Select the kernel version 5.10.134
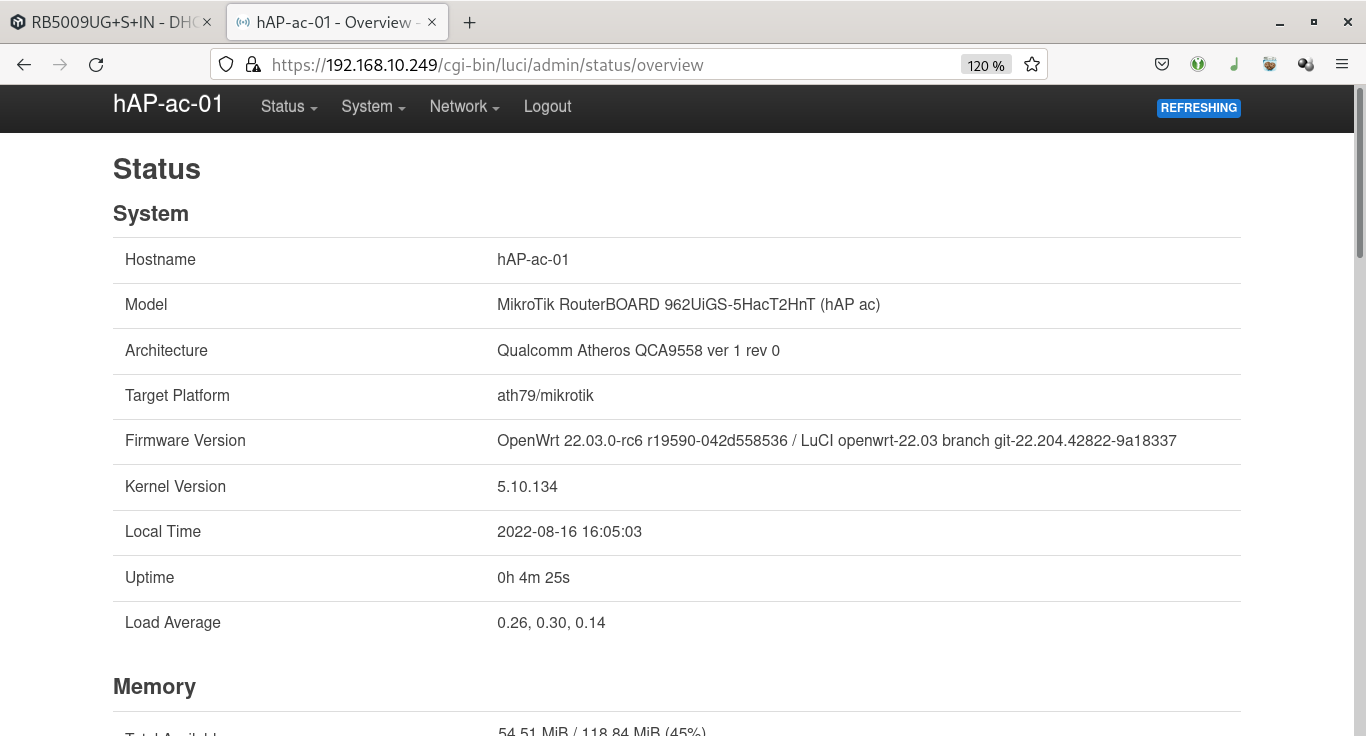Viewport: 1366px width, 736px height. [x=527, y=487]
